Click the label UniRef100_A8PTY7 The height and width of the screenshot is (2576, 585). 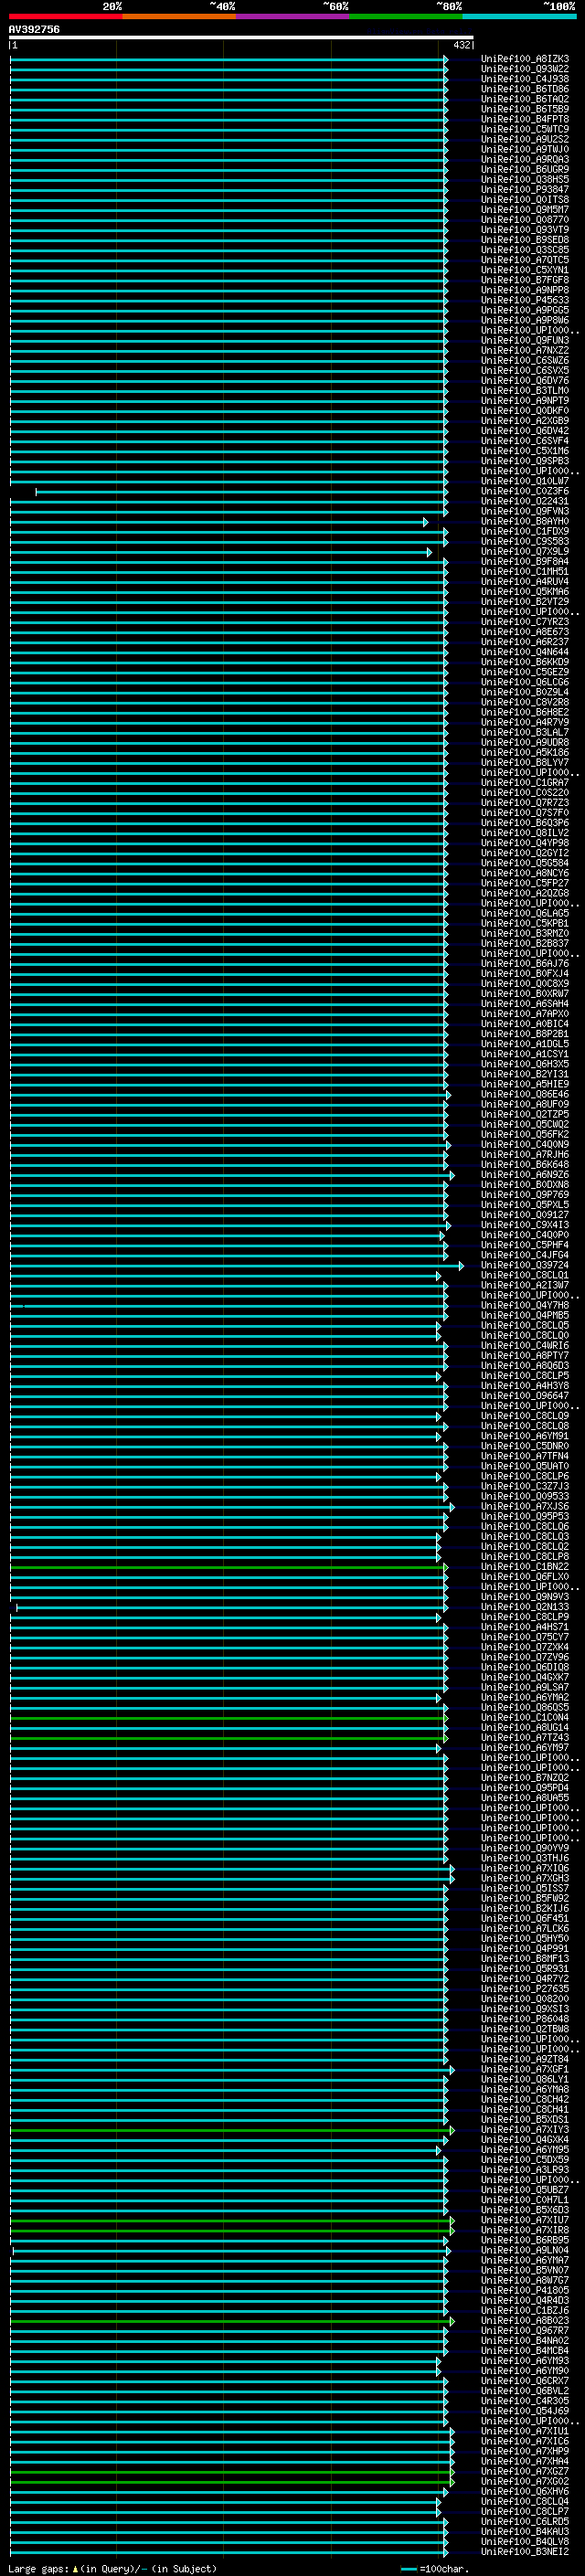click(x=525, y=1356)
